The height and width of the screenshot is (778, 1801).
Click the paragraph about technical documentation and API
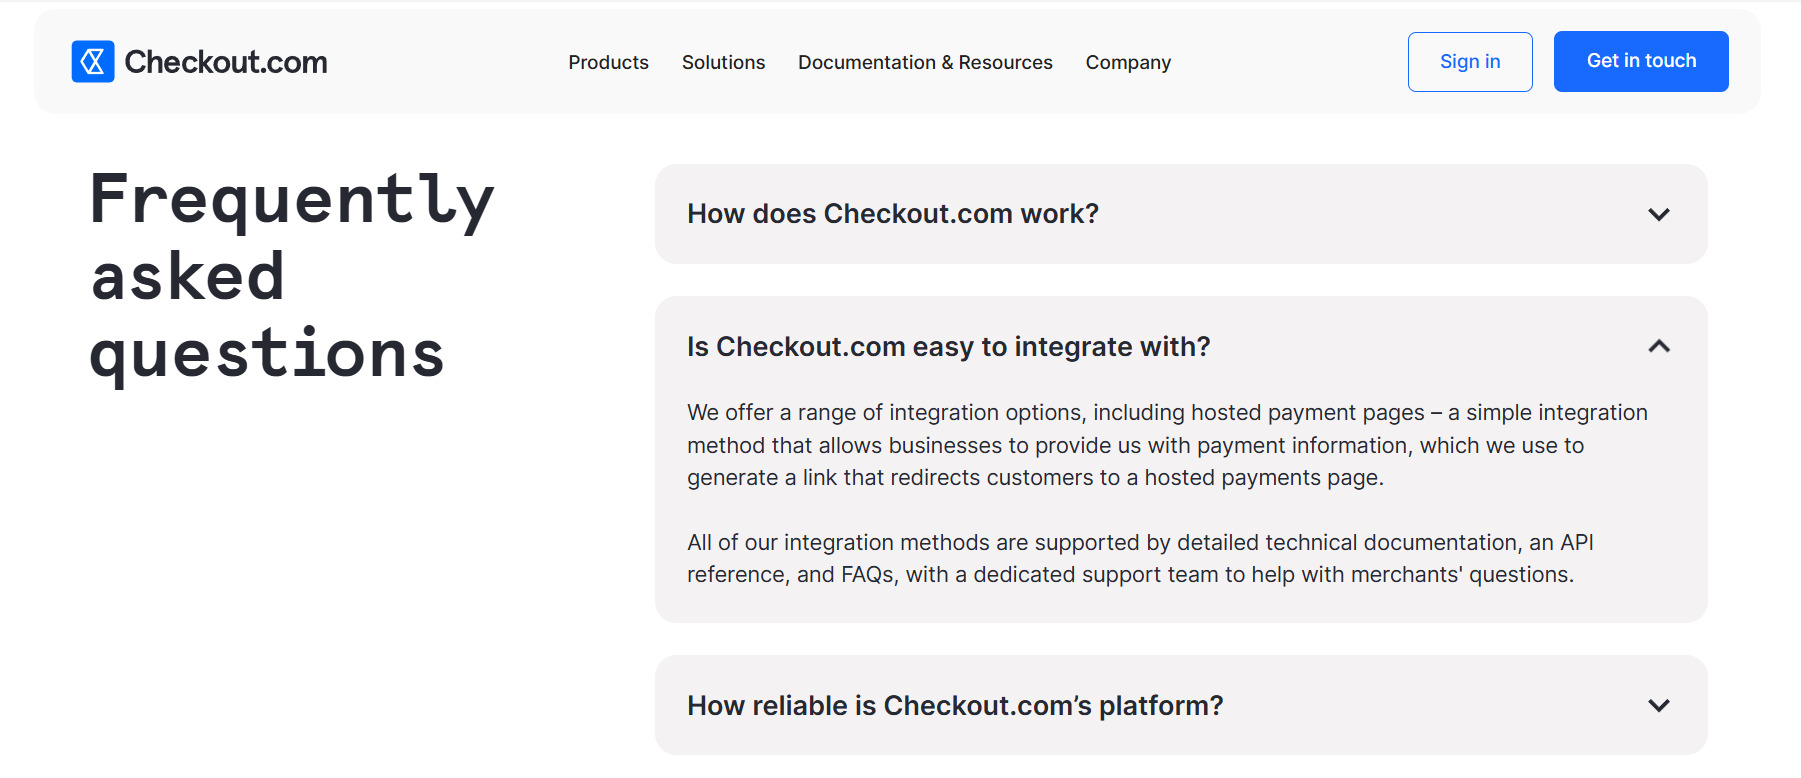[x=1140, y=558]
